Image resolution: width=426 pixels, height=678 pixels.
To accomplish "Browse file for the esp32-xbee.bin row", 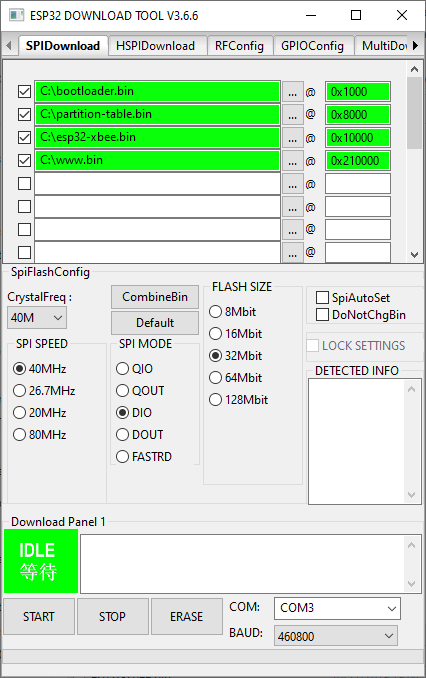I will pyautogui.click(x=293, y=138).
